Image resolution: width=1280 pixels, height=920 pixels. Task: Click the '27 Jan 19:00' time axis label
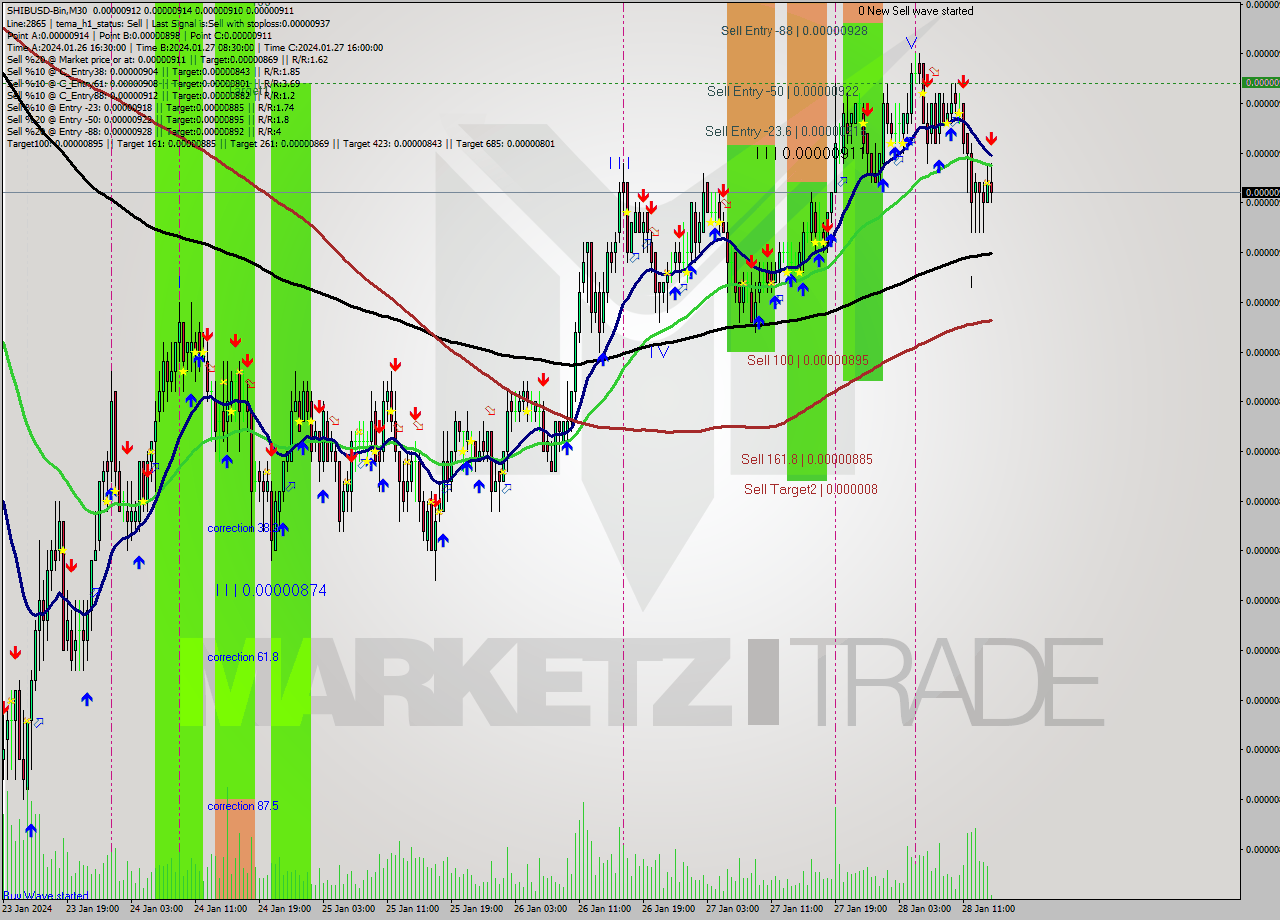[862, 909]
